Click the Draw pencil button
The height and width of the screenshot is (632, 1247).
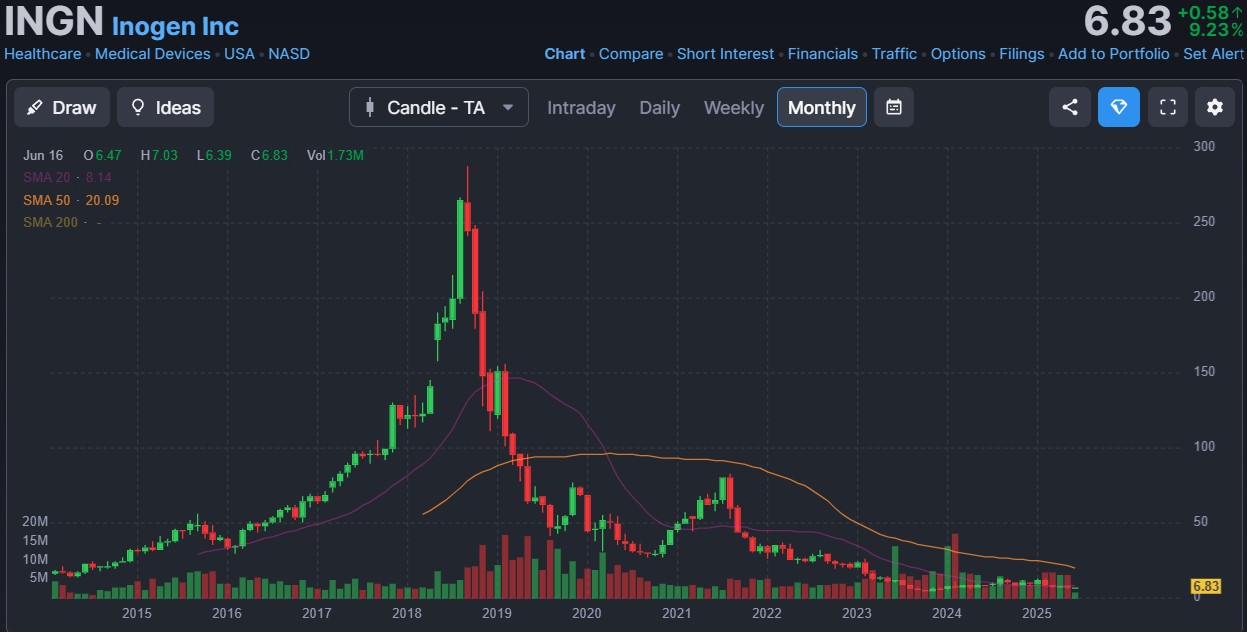pos(62,107)
